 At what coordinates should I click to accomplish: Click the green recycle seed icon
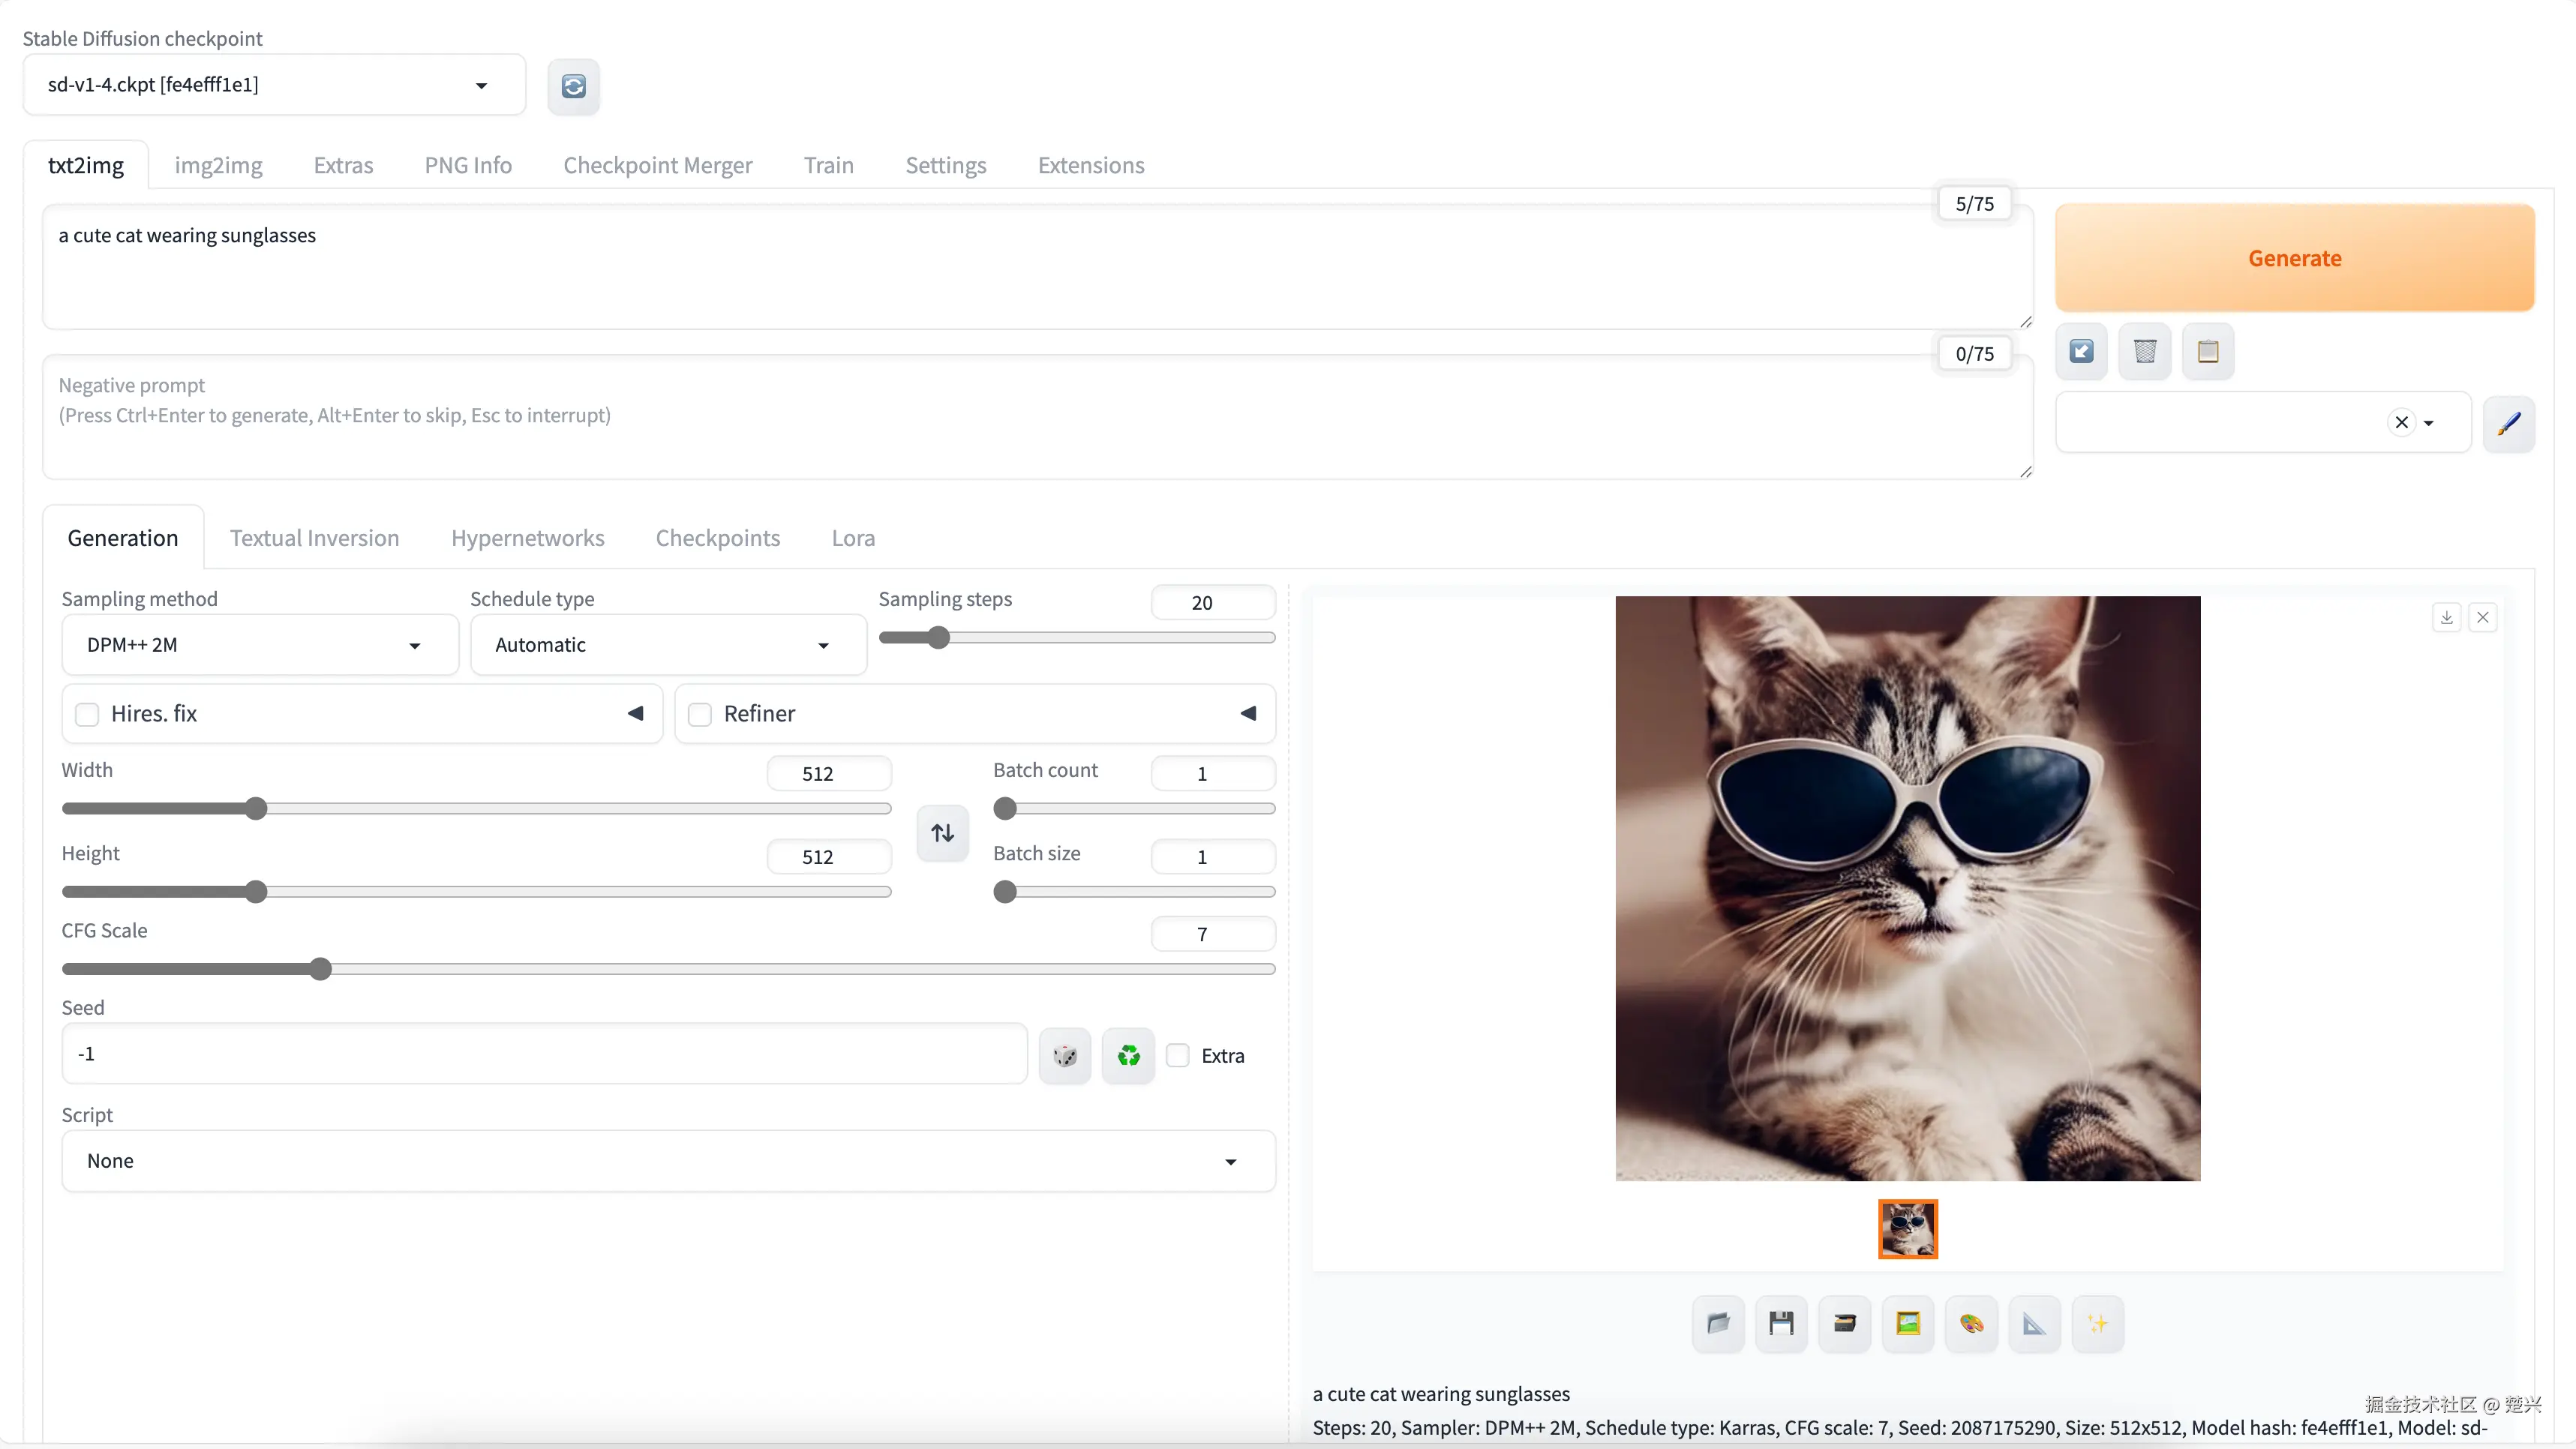pos(1128,1055)
